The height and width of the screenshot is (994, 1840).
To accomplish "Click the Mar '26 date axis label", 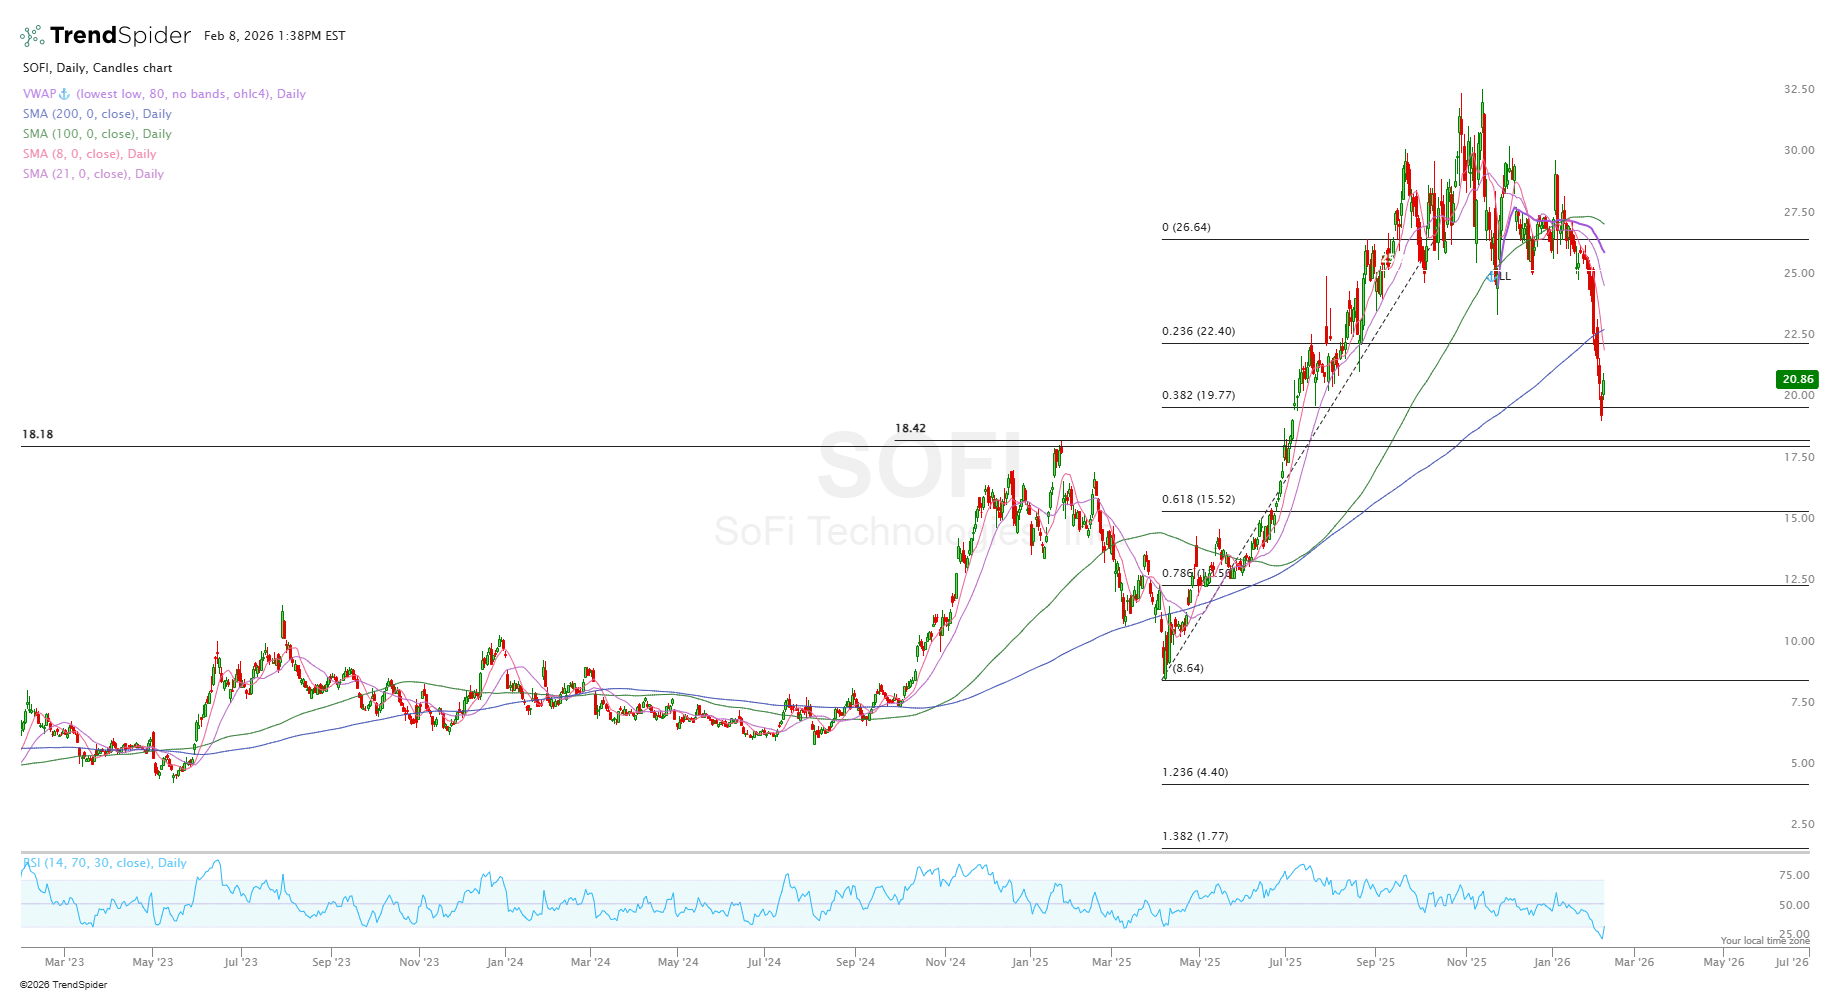I will 1634,963.
